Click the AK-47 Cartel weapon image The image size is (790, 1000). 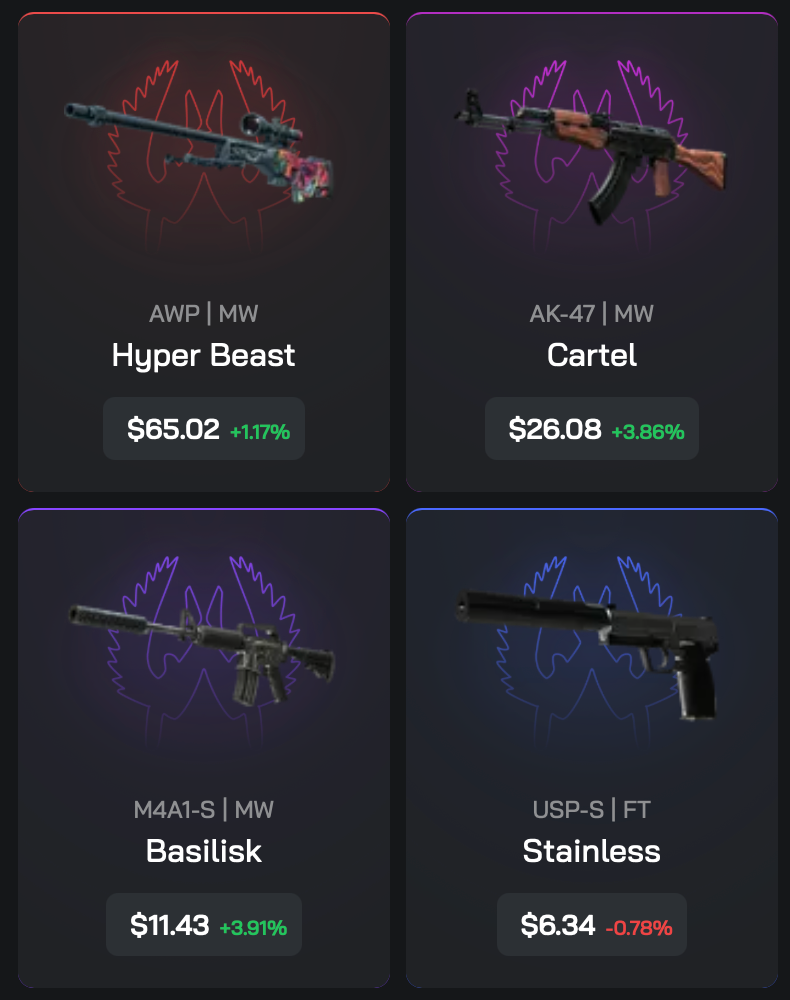(x=590, y=155)
